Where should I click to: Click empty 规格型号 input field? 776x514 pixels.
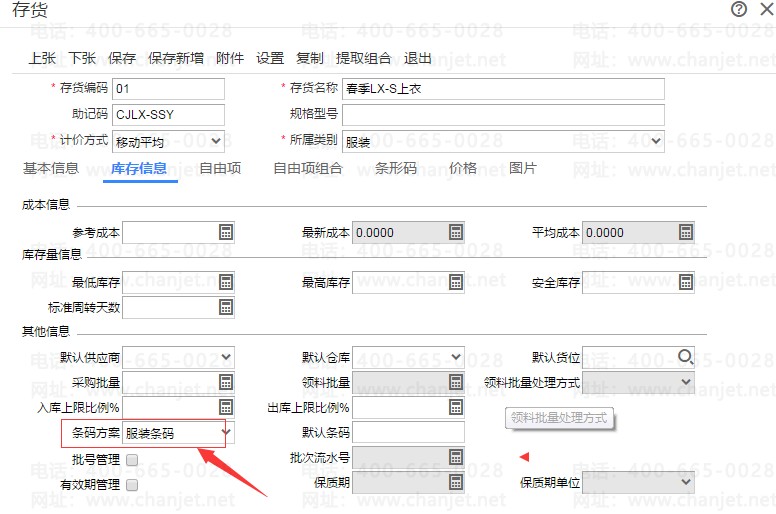pyautogui.click(x=503, y=115)
